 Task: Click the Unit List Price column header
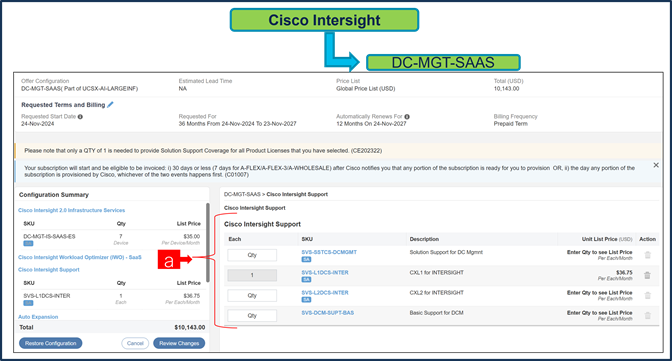(607, 239)
